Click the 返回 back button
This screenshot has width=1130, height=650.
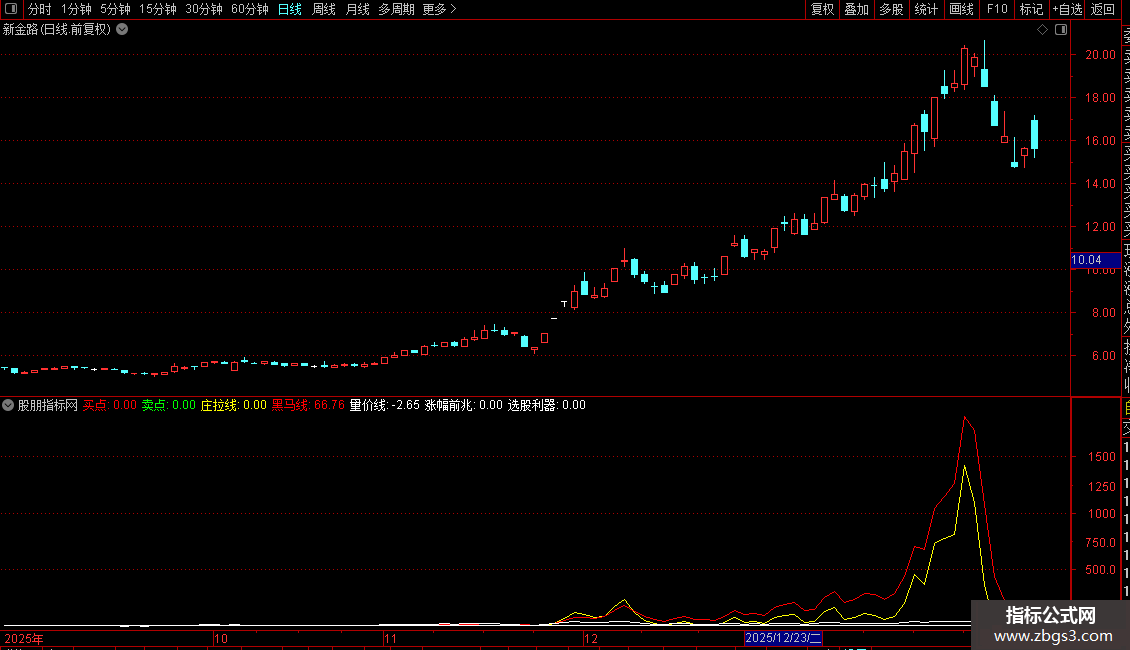coord(1103,9)
